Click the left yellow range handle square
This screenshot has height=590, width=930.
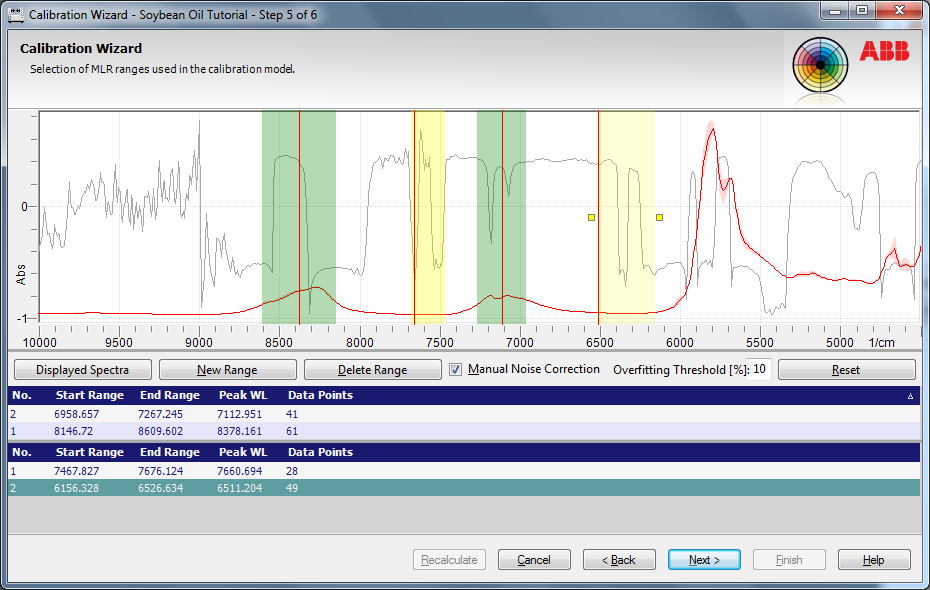(x=591, y=217)
